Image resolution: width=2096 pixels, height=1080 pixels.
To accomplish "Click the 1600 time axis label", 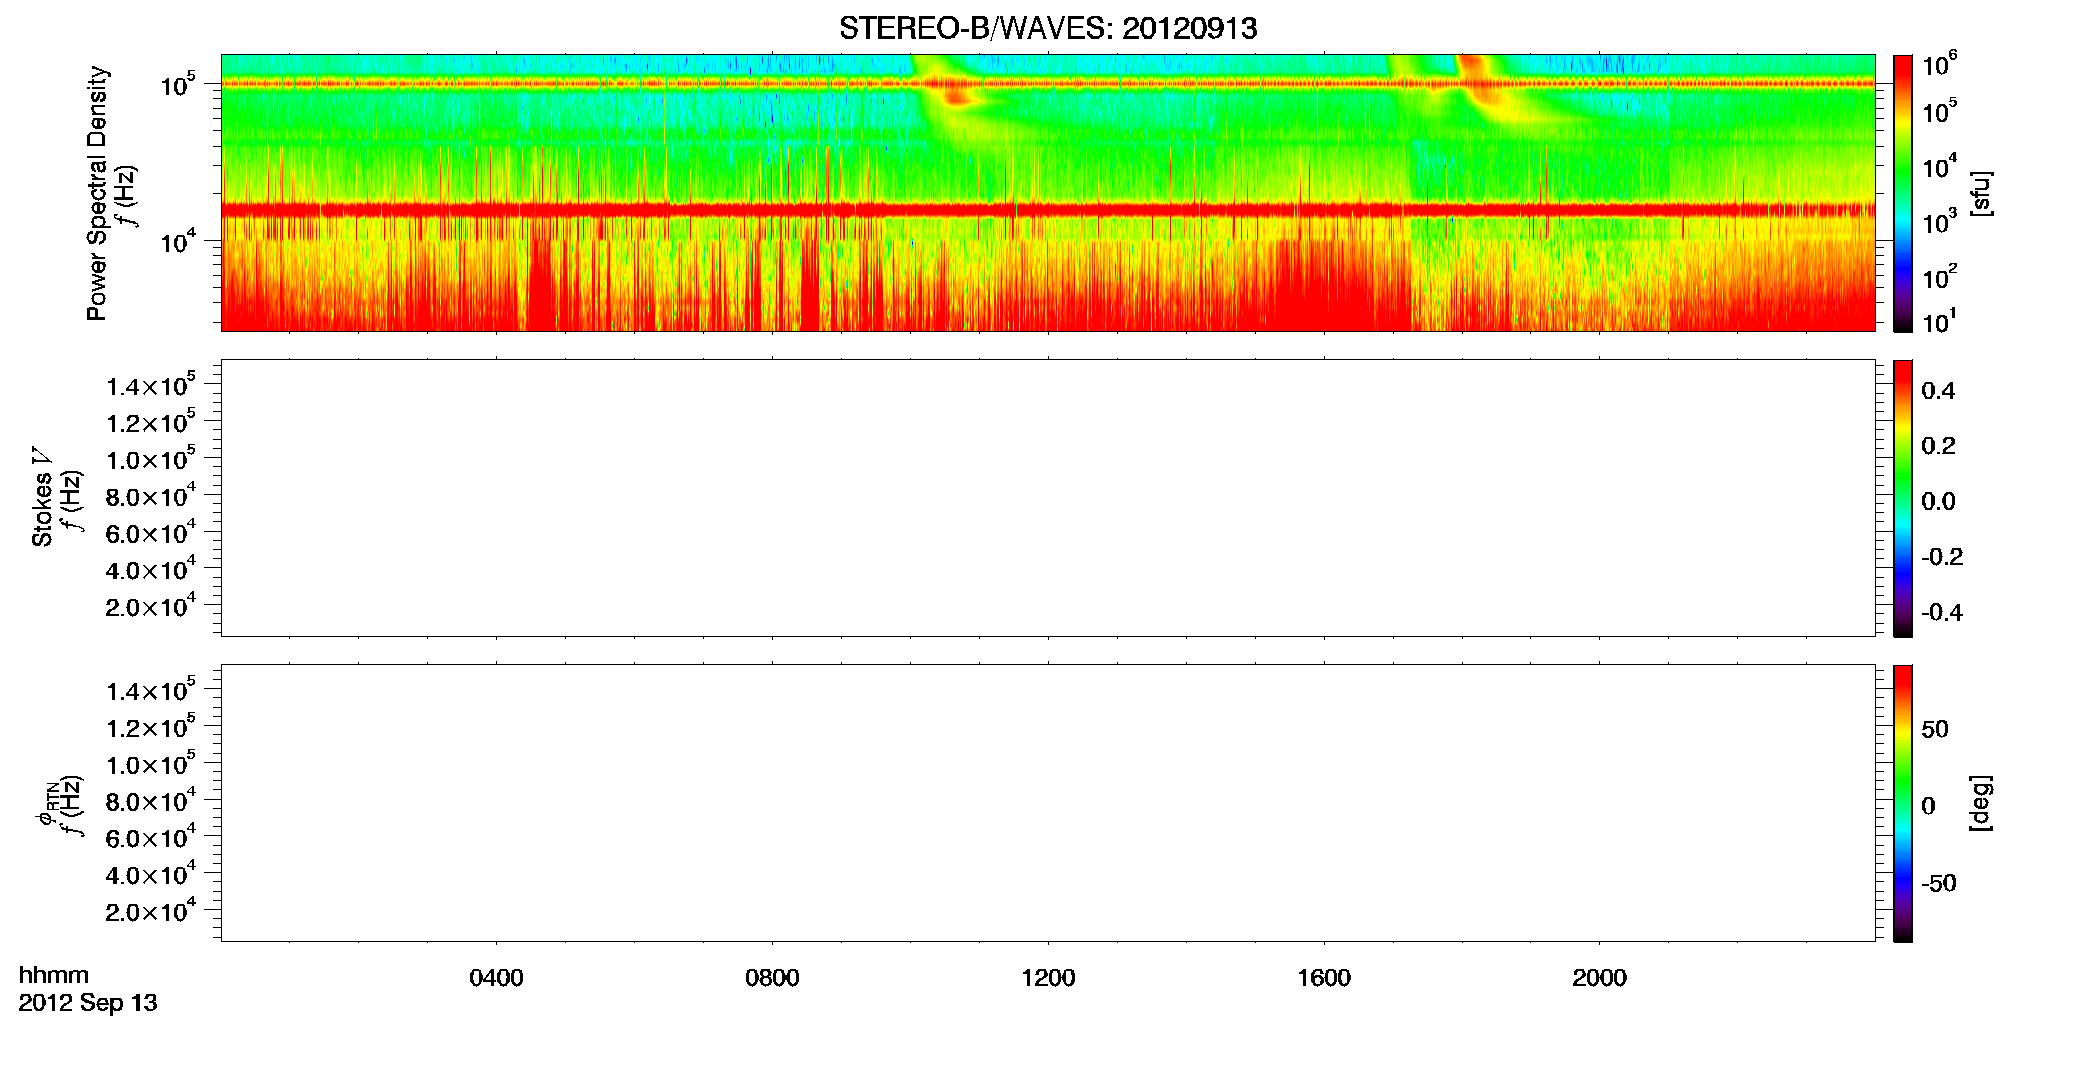I will click(x=1324, y=978).
